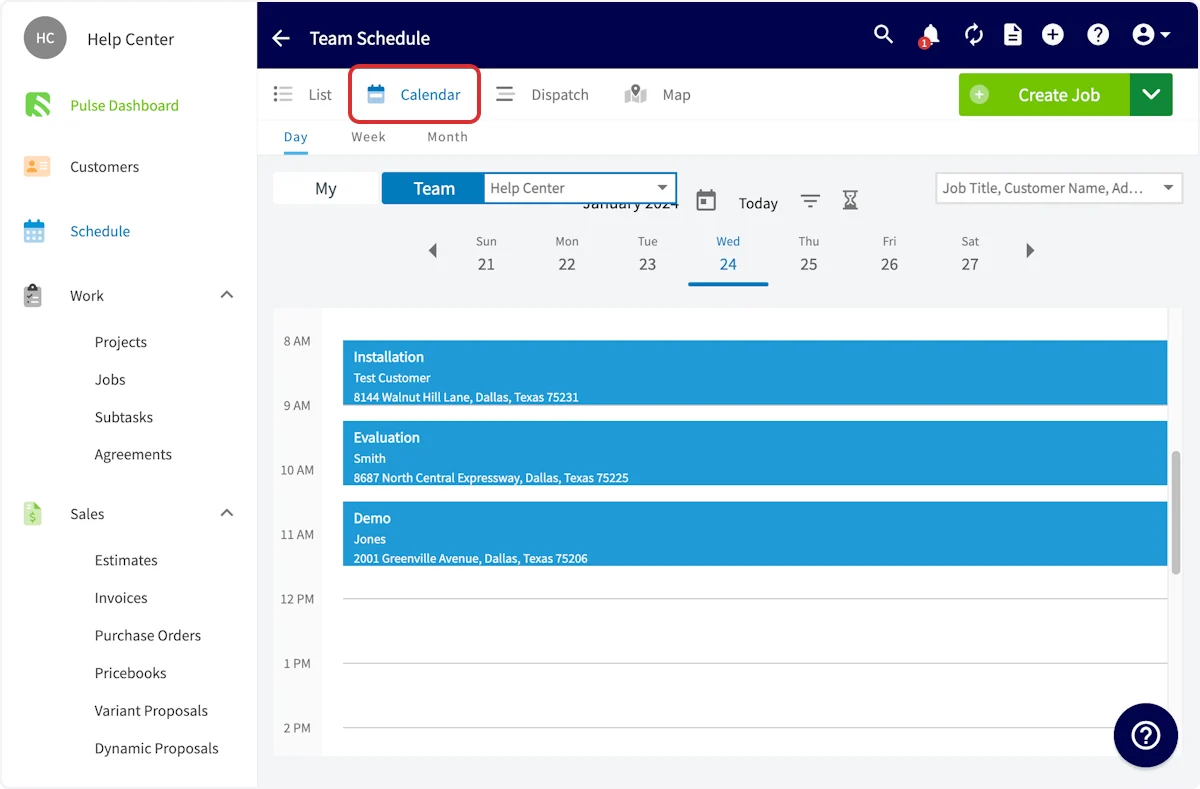Switch to the Calendar view tab

click(x=414, y=95)
